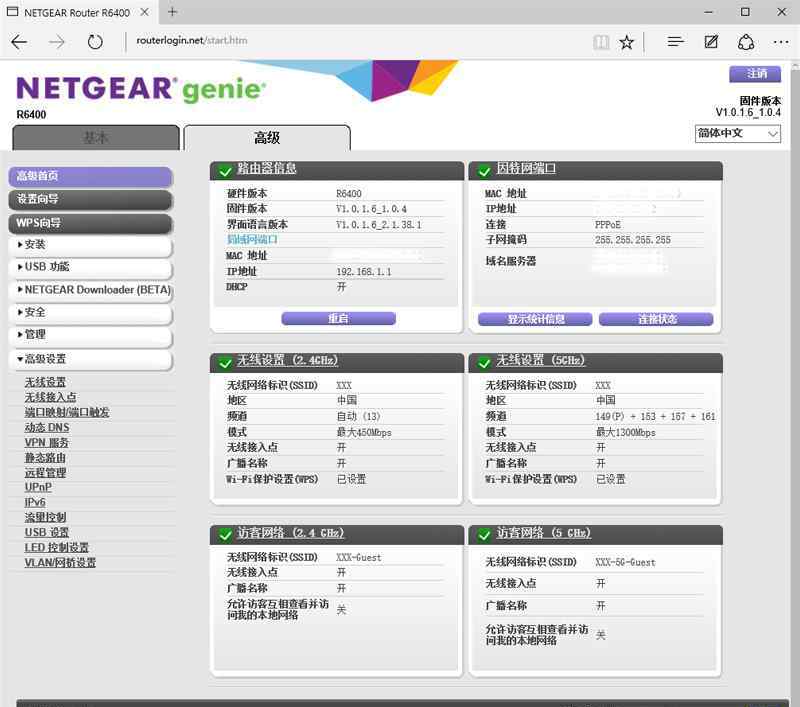Click the 最大1300Mbps mode value

click(x=626, y=432)
